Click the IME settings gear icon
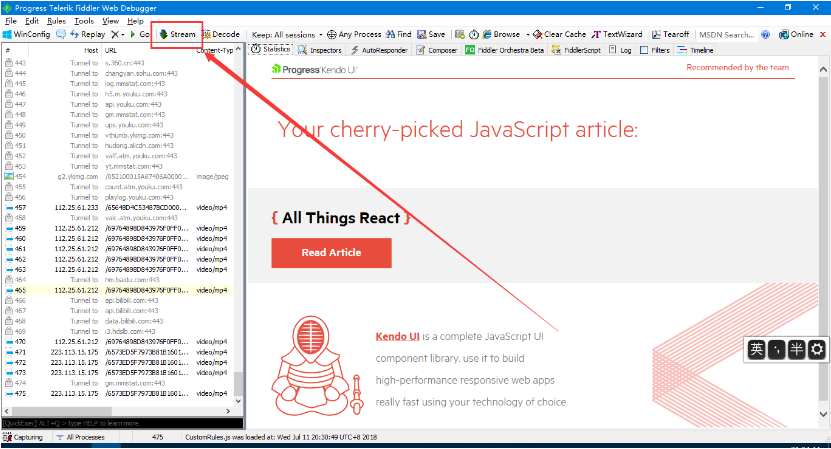Image resolution: width=831 pixels, height=449 pixels. [x=817, y=349]
